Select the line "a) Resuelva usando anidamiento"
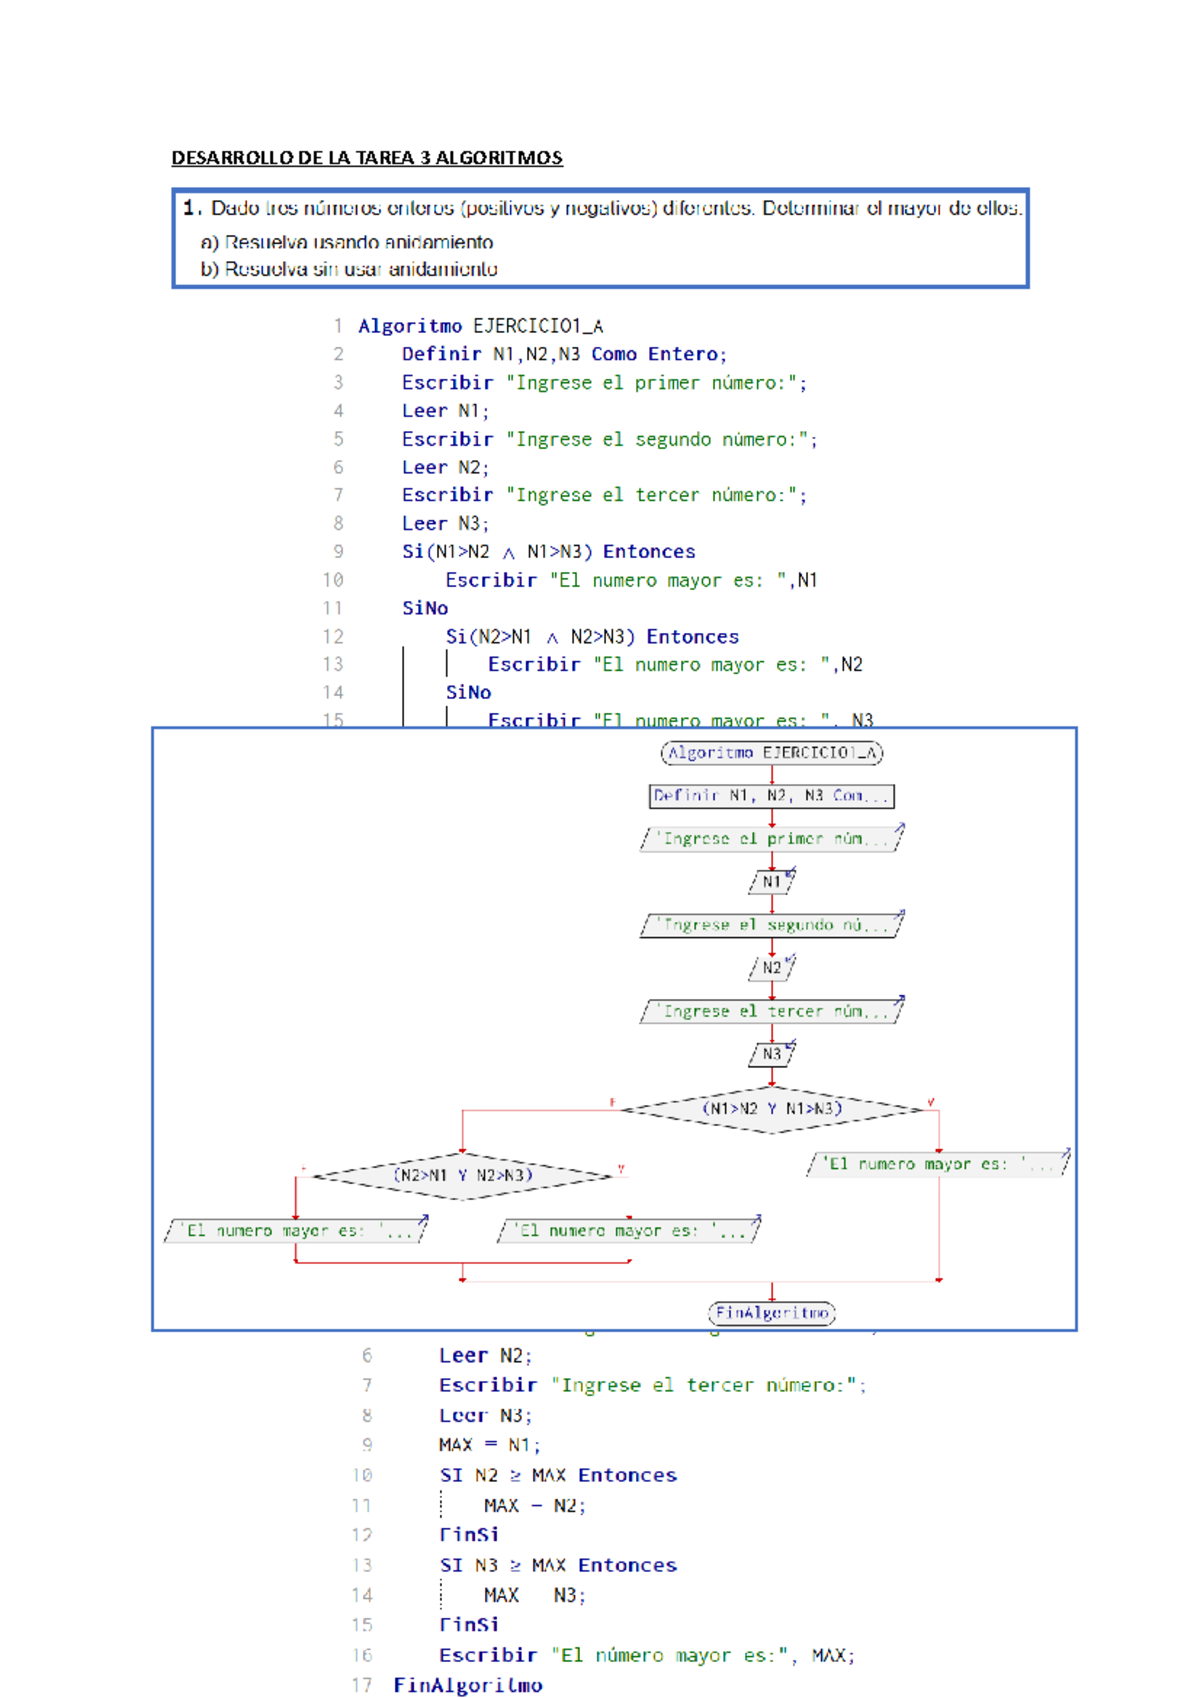 [346, 242]
